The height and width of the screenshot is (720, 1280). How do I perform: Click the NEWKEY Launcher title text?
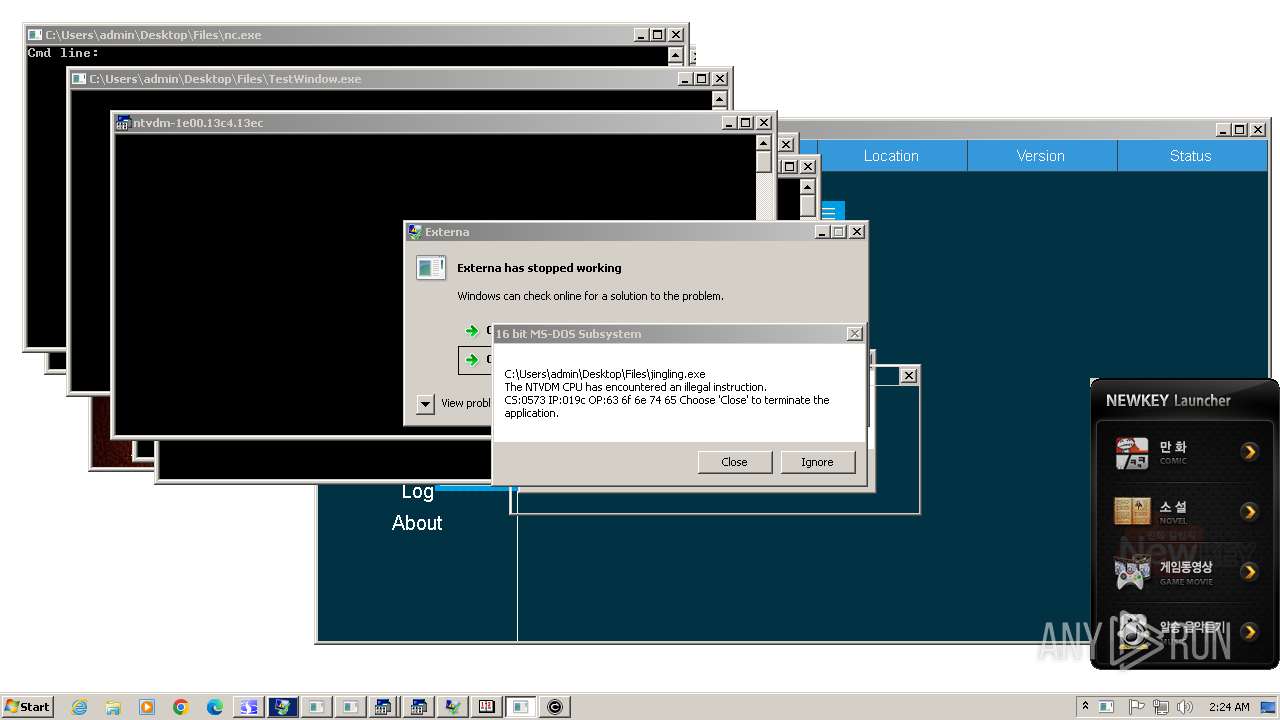point(1168,400)
